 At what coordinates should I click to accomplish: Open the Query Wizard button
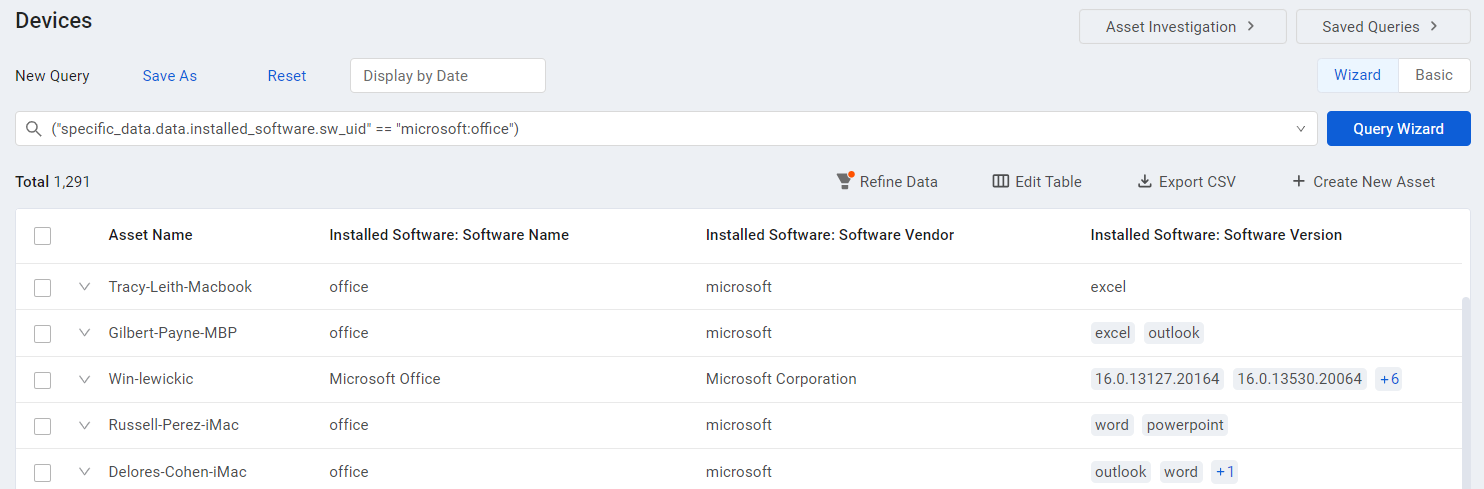tap(1398, 129)
